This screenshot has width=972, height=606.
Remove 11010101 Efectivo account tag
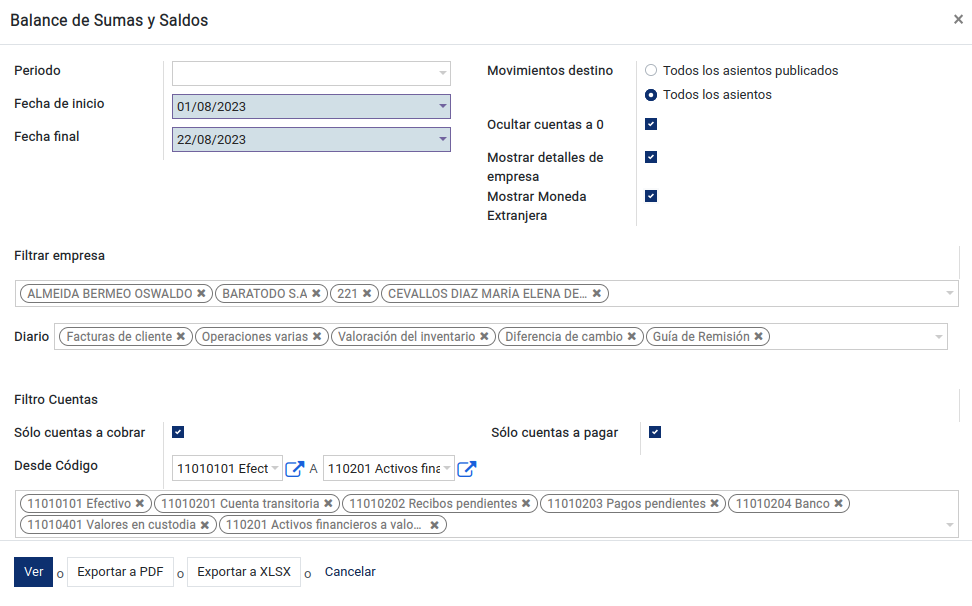(x=140, y=504)
